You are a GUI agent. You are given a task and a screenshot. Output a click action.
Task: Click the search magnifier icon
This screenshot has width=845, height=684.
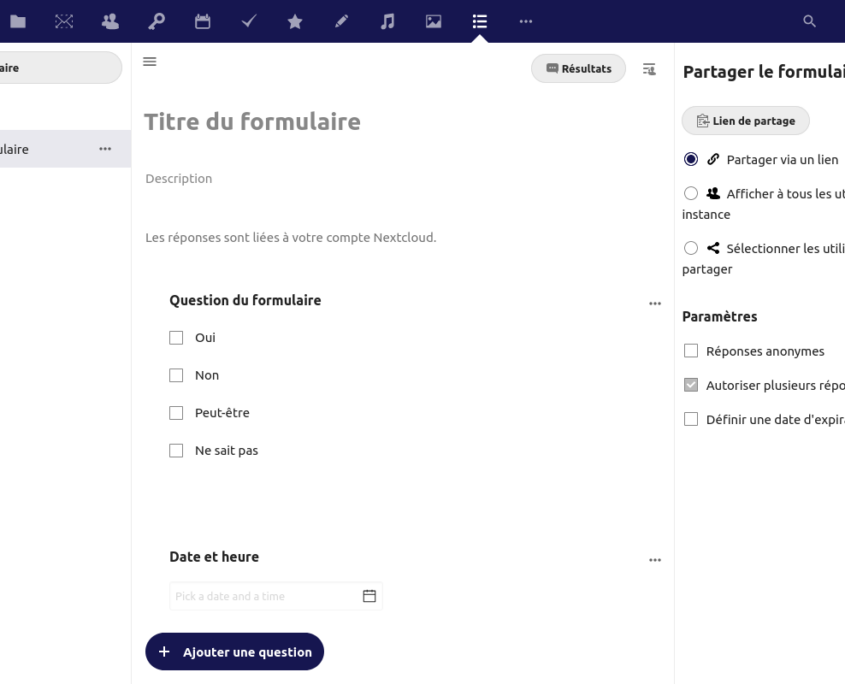point(810,21)
